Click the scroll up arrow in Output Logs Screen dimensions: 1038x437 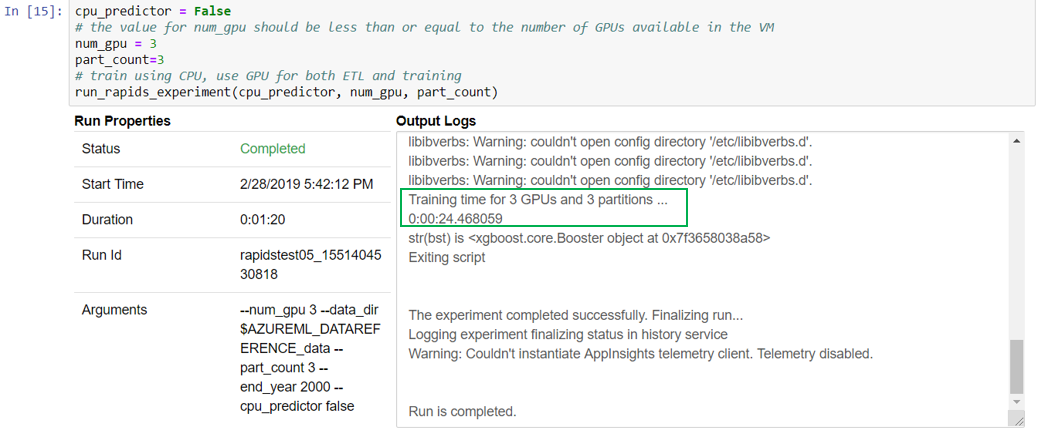(1017, 142)
